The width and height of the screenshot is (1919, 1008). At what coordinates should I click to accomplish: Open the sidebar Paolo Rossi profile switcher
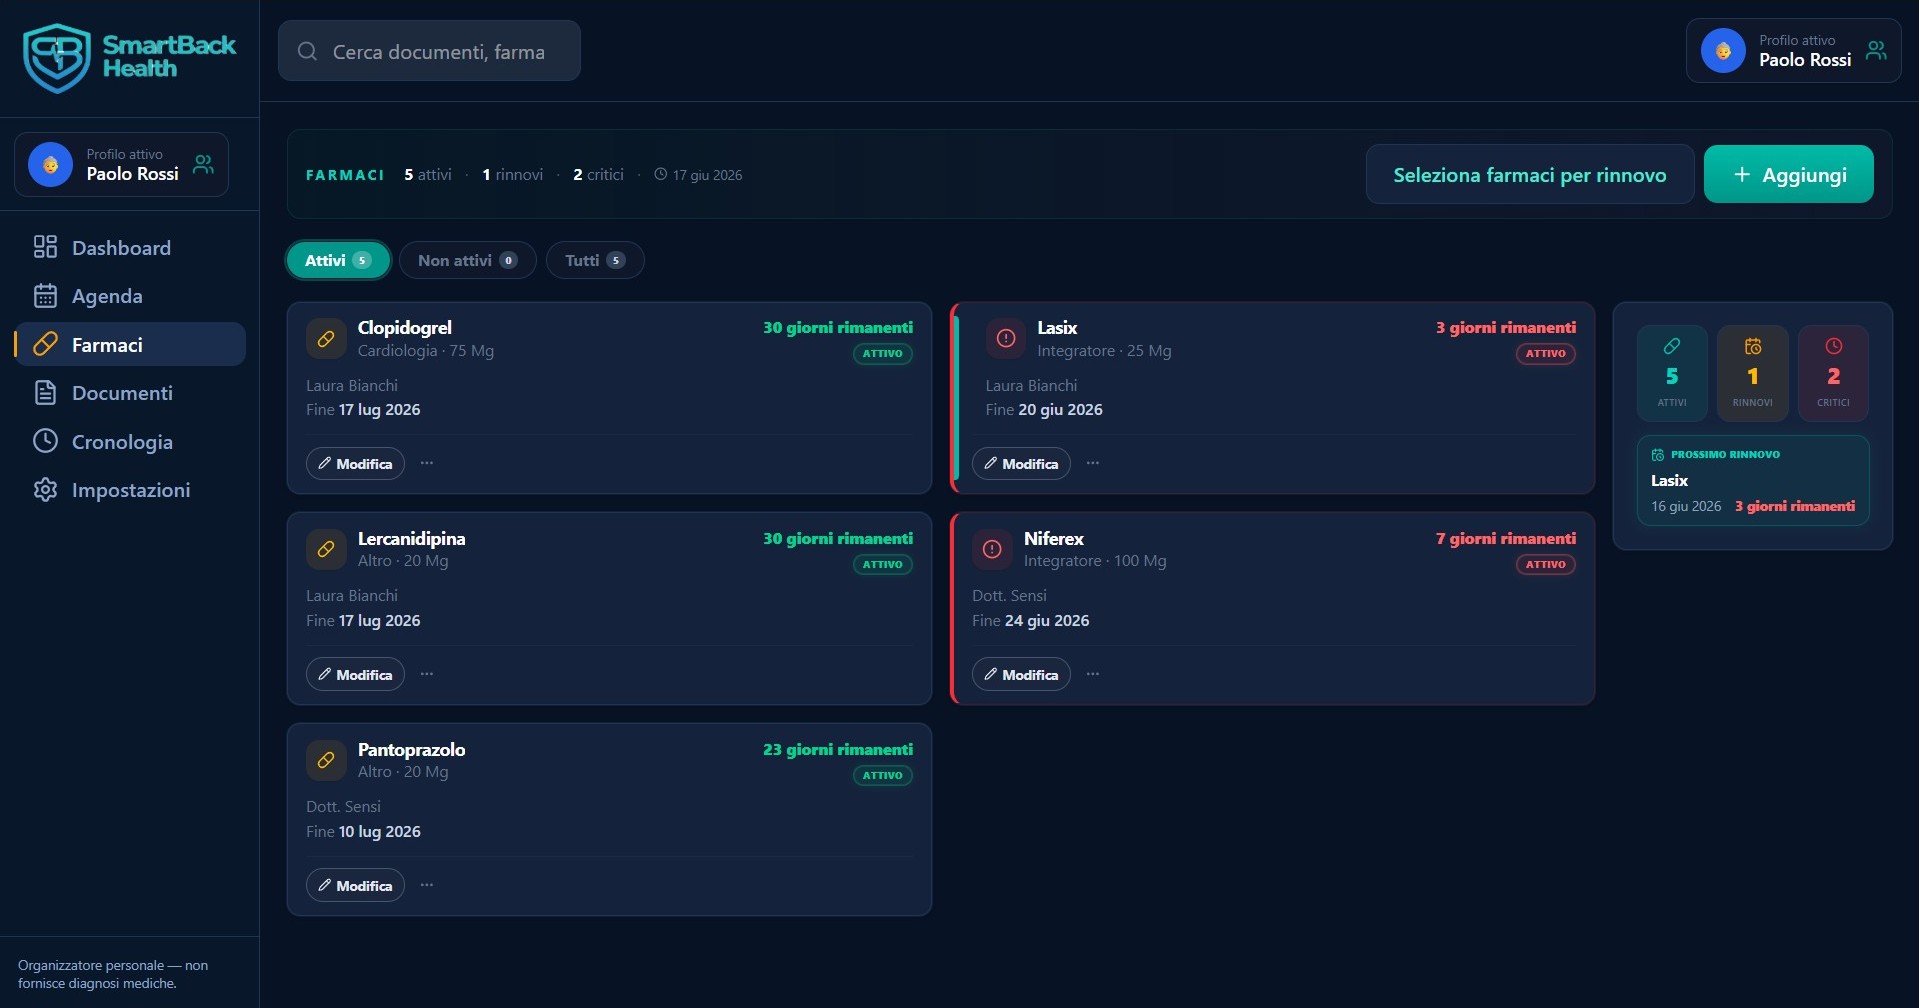coord(121,164)
